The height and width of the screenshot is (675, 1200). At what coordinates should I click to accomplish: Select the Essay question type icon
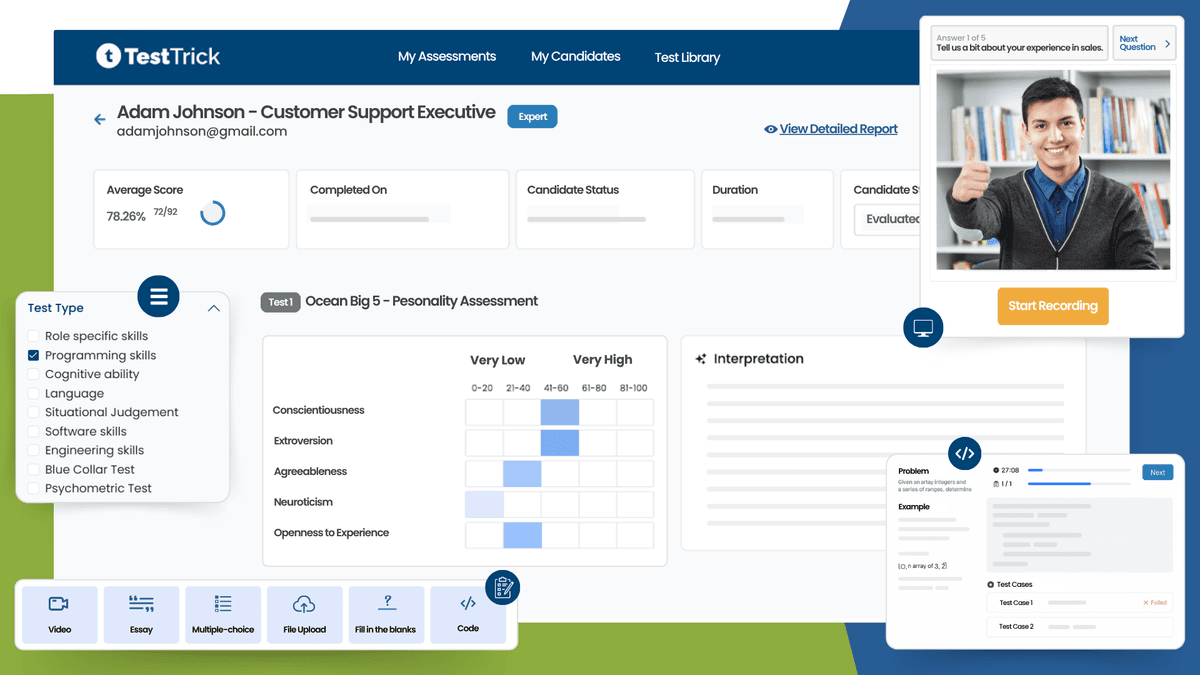[x=141, y=614]
